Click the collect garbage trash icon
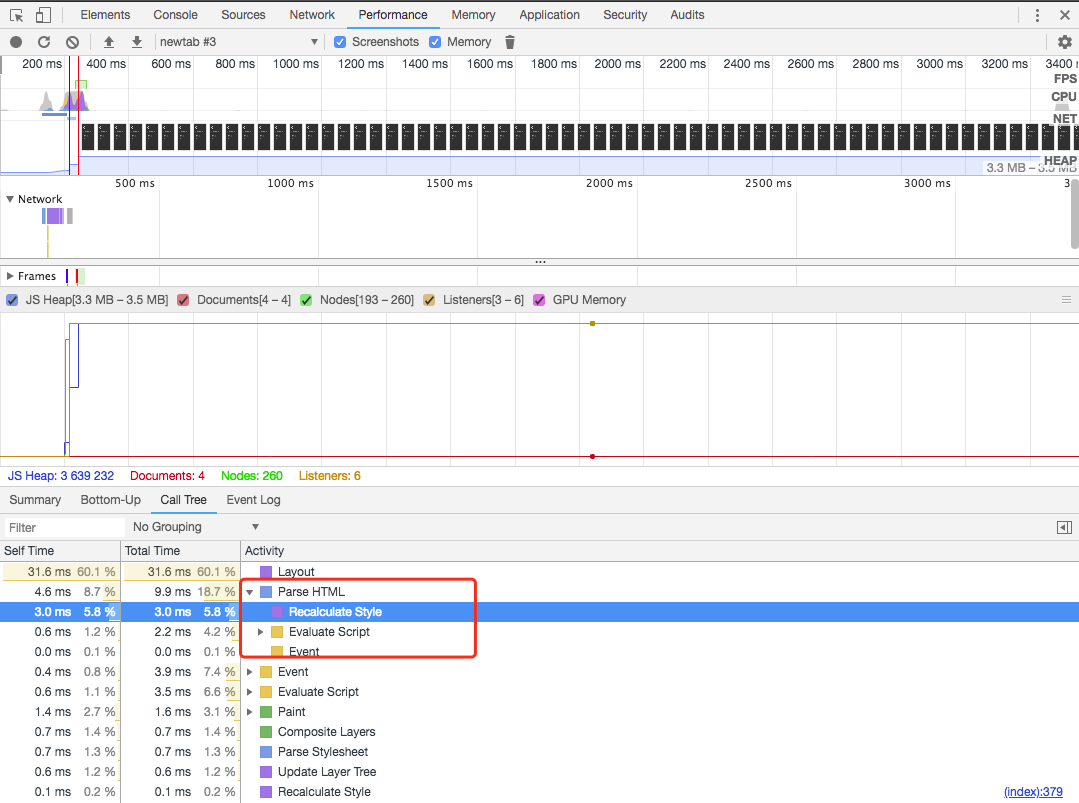The width and height of the screenshot is (1079, 803). 510,42
